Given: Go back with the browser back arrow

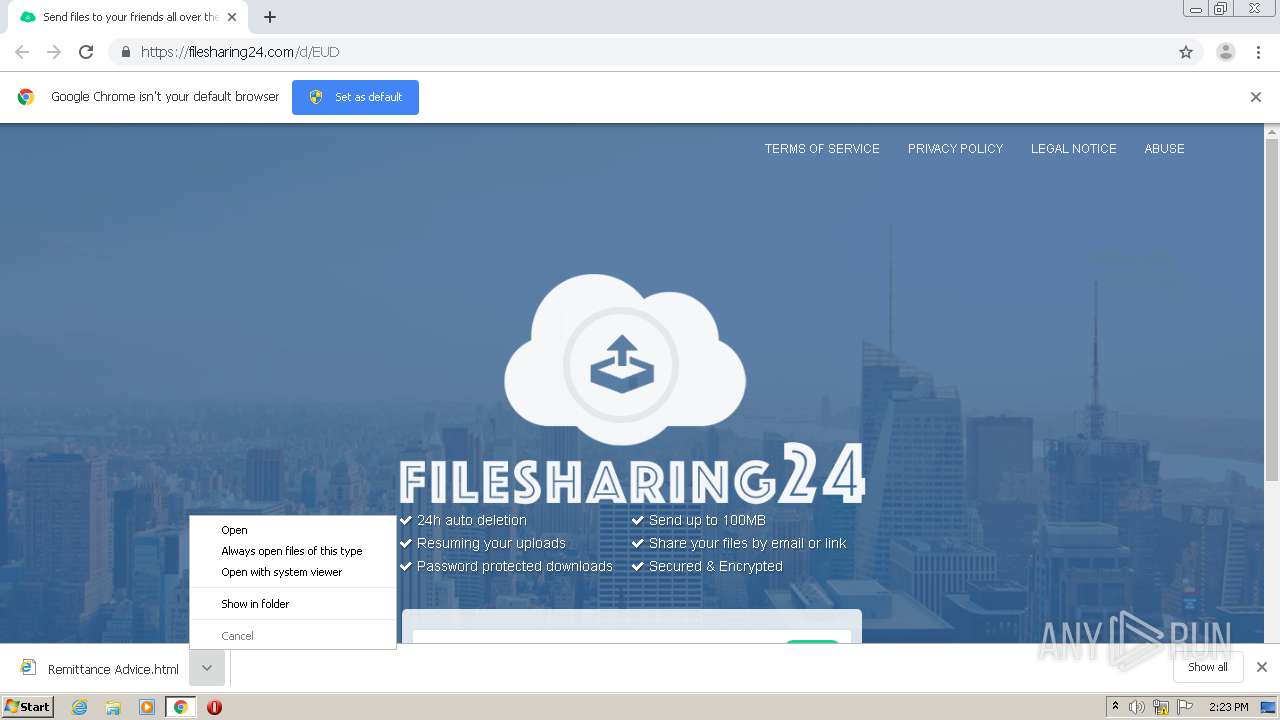Looking at the screenshot, I should 22,52.
